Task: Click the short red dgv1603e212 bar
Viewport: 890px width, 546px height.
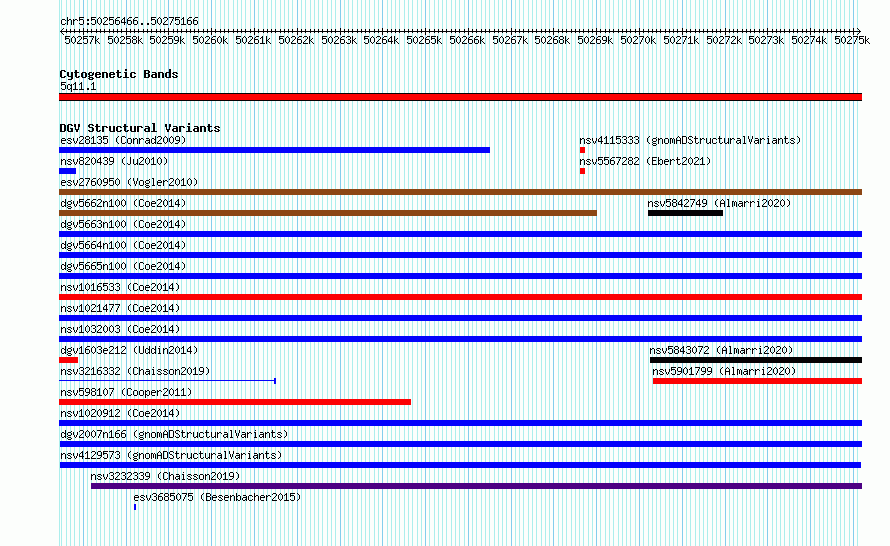Action: (x=68, y=360)
